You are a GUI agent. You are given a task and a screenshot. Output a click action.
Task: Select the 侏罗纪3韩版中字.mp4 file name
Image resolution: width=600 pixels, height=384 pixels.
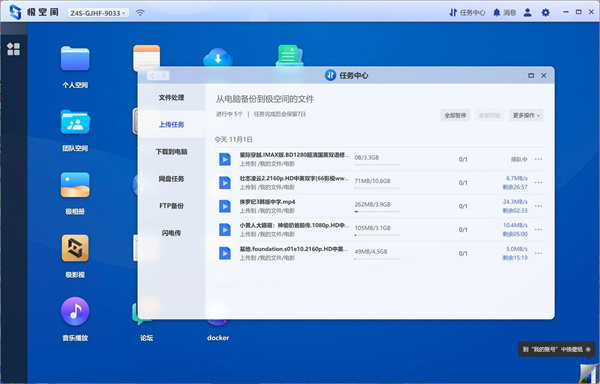click(267, 202)
